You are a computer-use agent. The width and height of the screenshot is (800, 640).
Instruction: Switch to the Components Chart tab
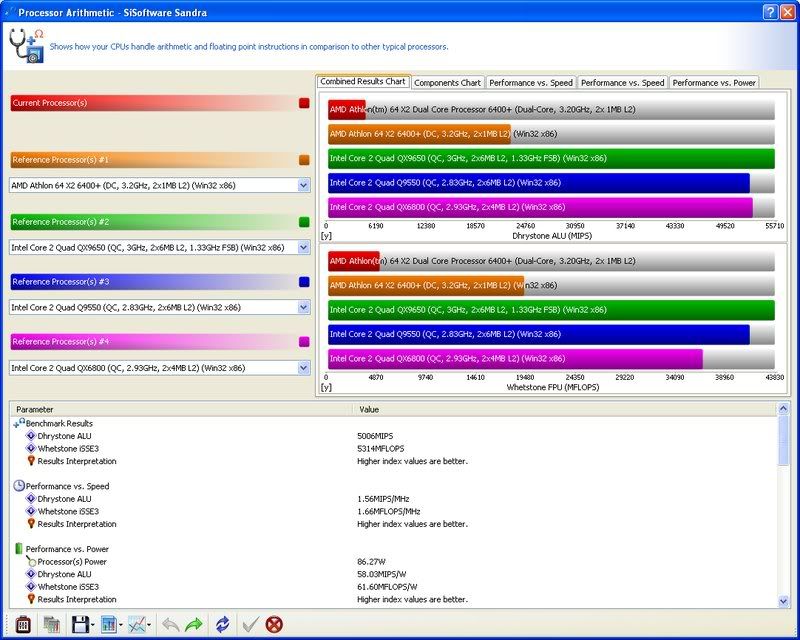pyautogui.click(x=447, y=83)
